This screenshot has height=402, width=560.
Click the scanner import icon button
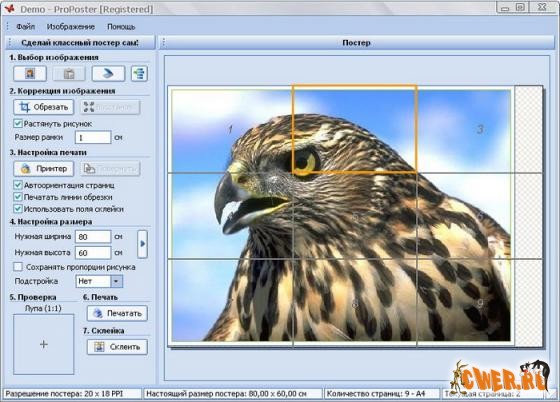[x=108, y=74]
